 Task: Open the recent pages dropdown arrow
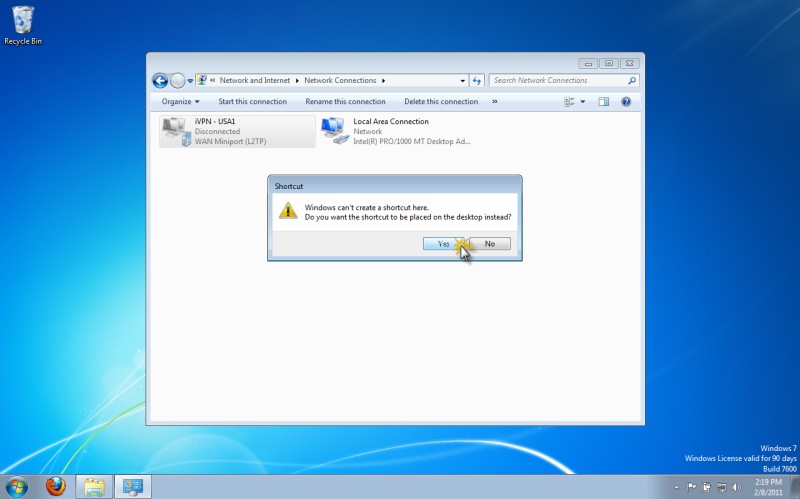(190, 81)
